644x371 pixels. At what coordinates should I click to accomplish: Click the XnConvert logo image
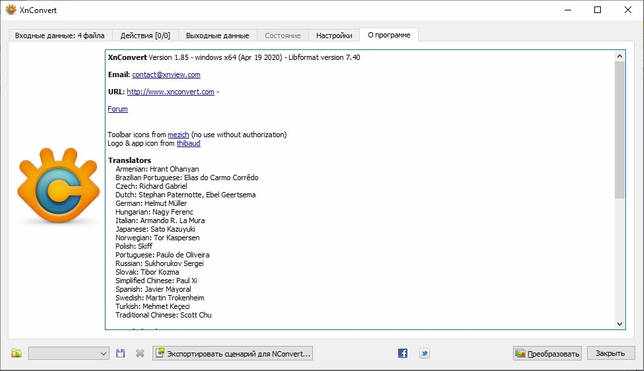58,186
